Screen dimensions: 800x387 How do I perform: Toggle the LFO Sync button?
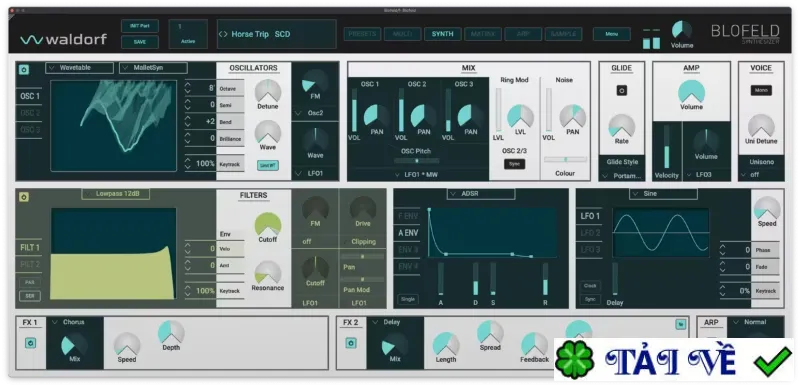point(590,299)
